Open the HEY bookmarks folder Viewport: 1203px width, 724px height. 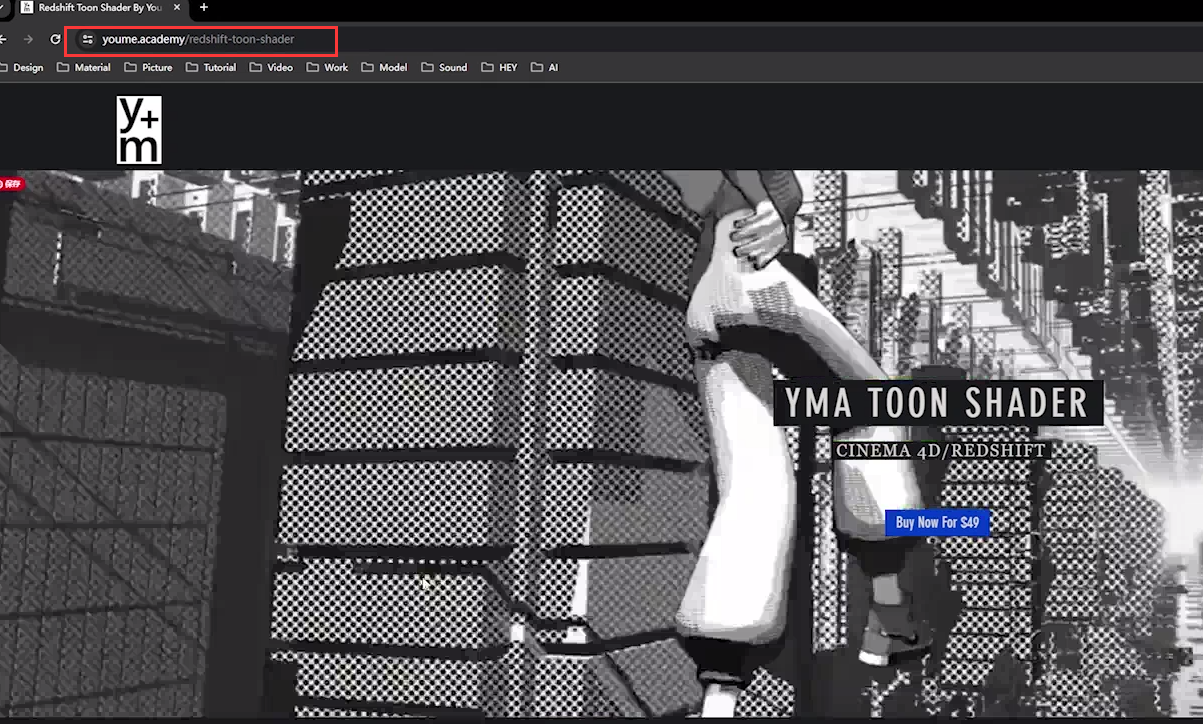click(499, 67)
